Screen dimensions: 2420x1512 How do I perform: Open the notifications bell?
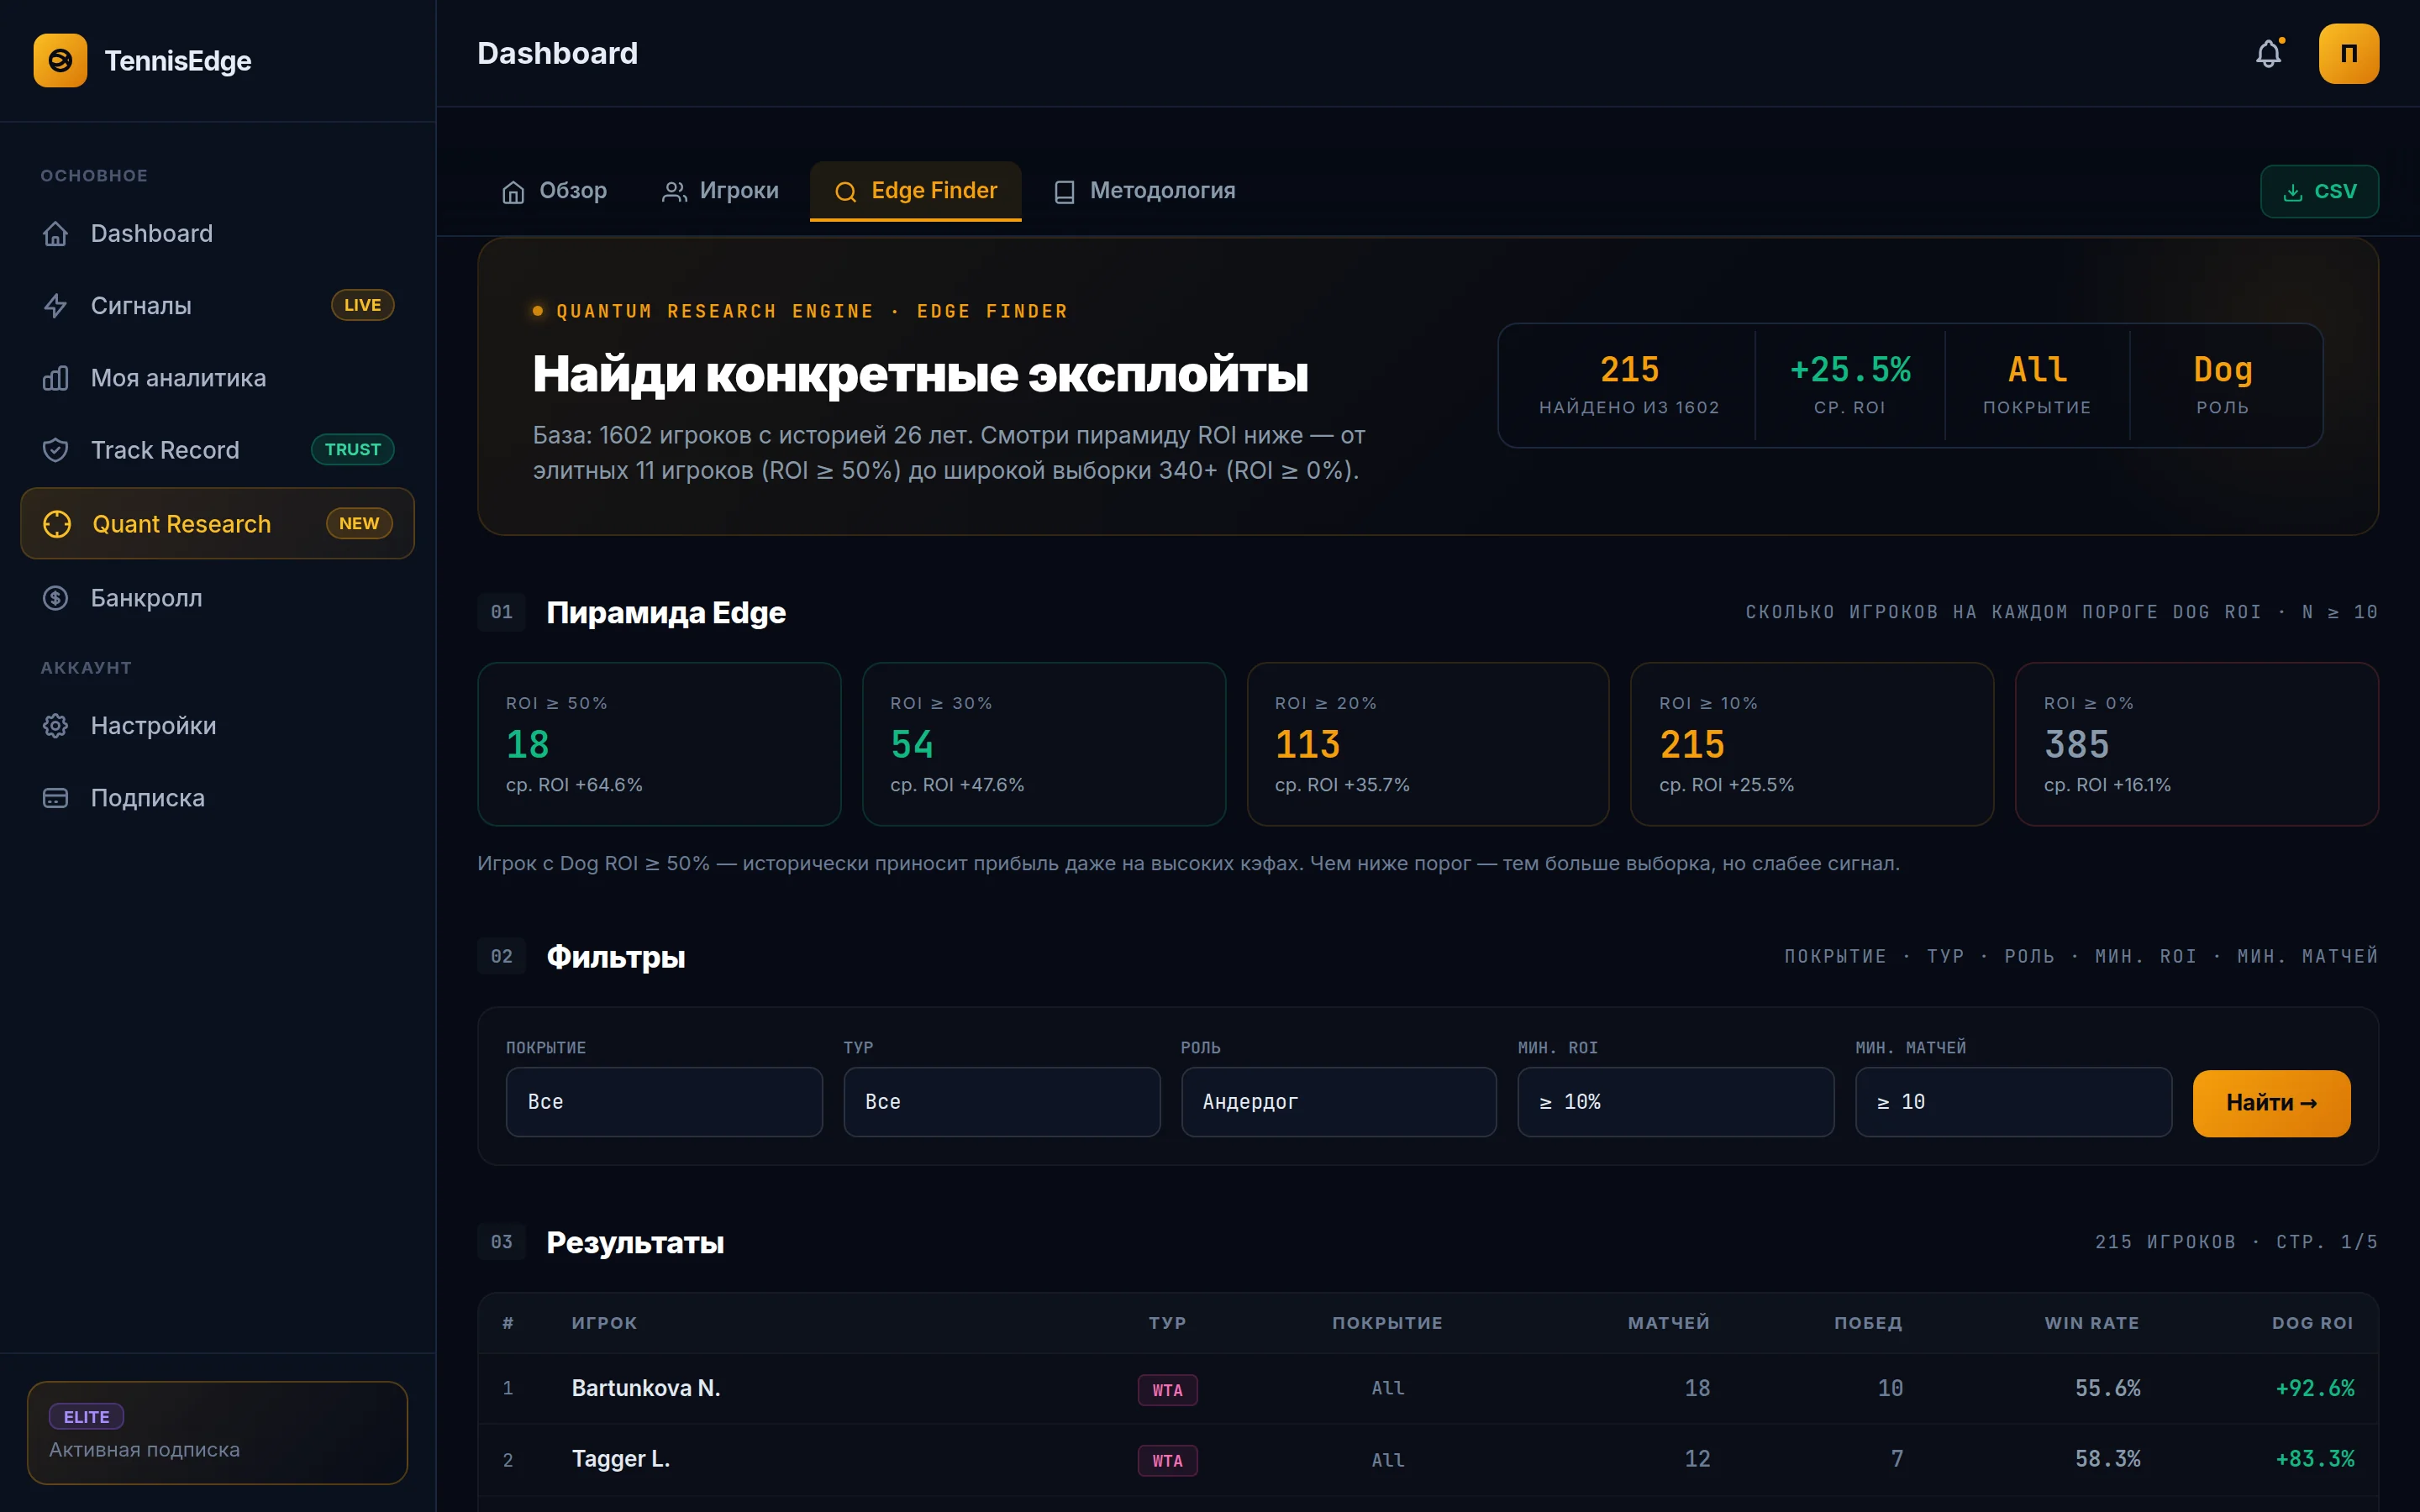[x=2269, y=53]
